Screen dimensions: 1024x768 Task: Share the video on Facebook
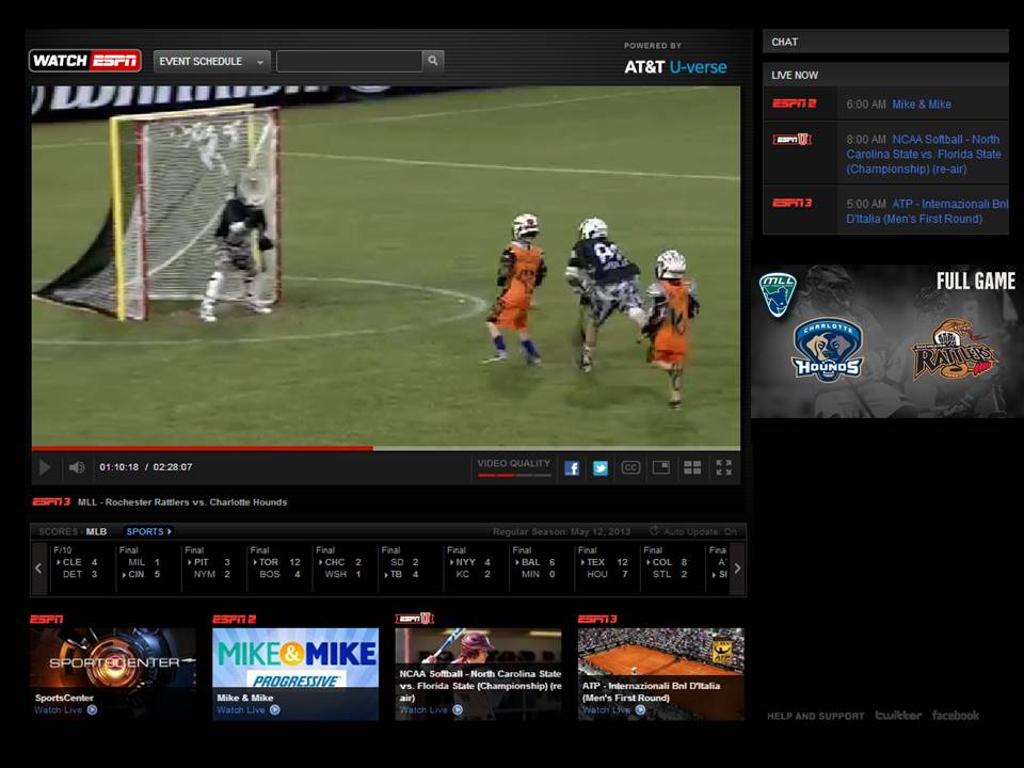571,468
